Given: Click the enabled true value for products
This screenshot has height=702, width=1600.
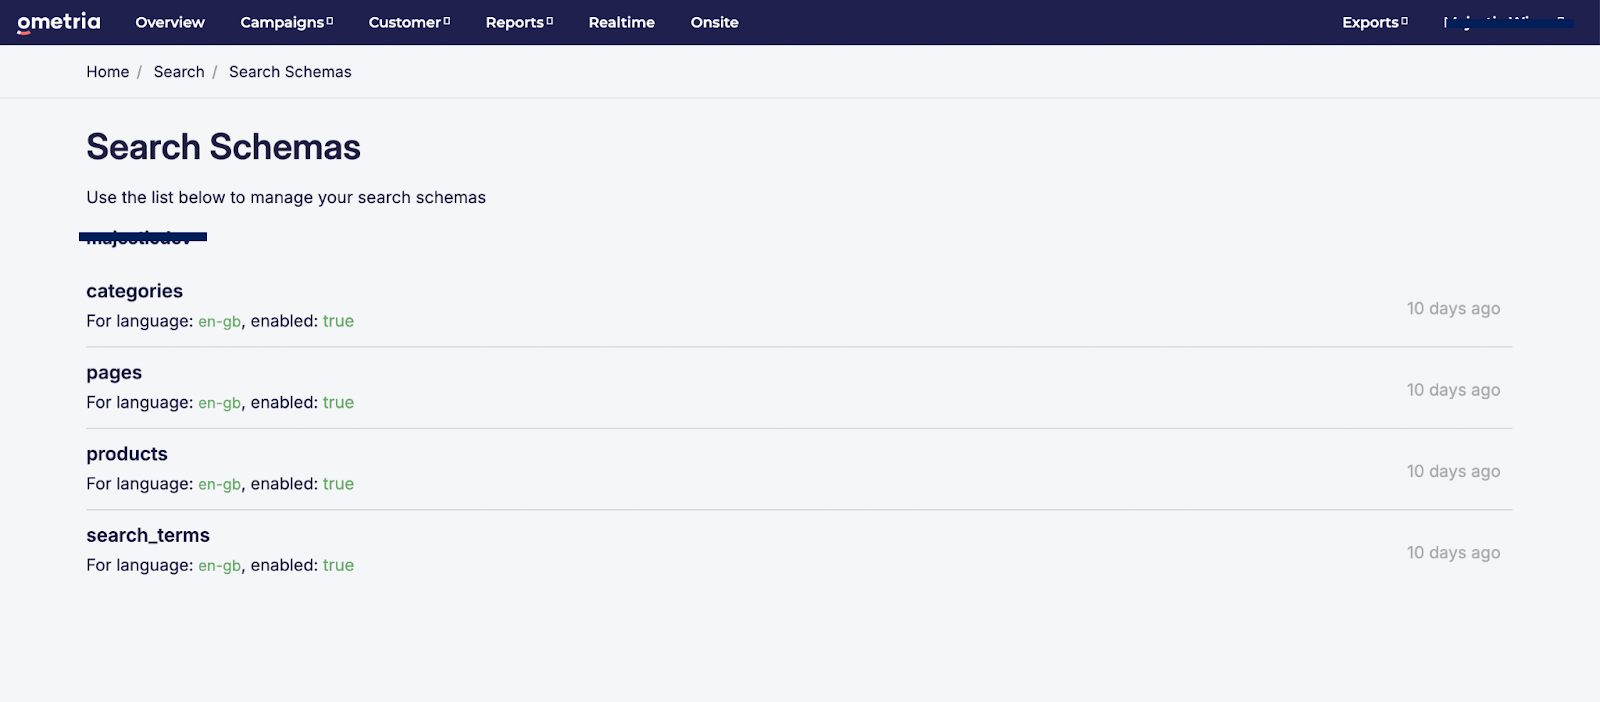Looking at the screenshot, I should coord(338,484).
